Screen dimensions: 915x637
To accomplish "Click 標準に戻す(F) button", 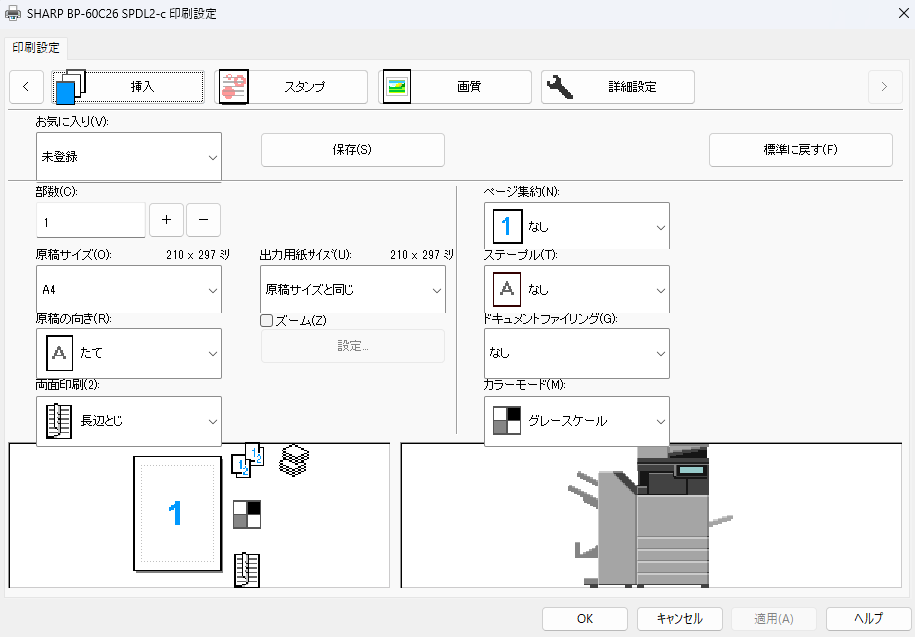I will coord(801,150).
